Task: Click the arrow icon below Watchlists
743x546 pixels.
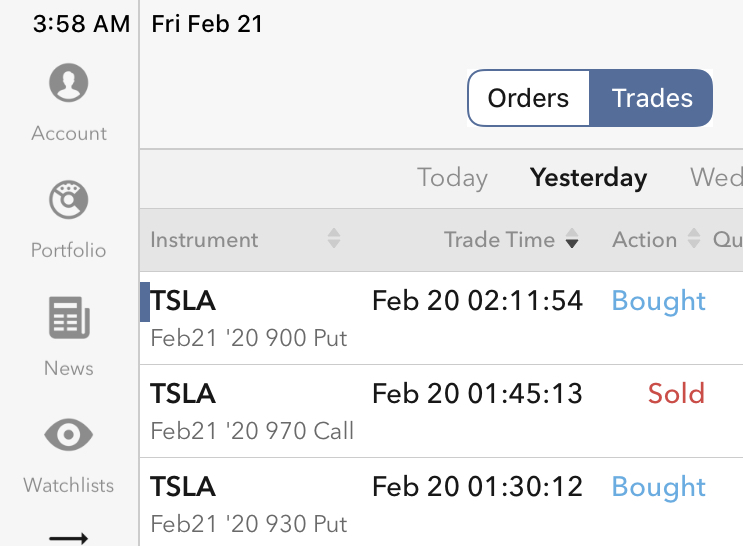Action: click(x=68, y=538)
